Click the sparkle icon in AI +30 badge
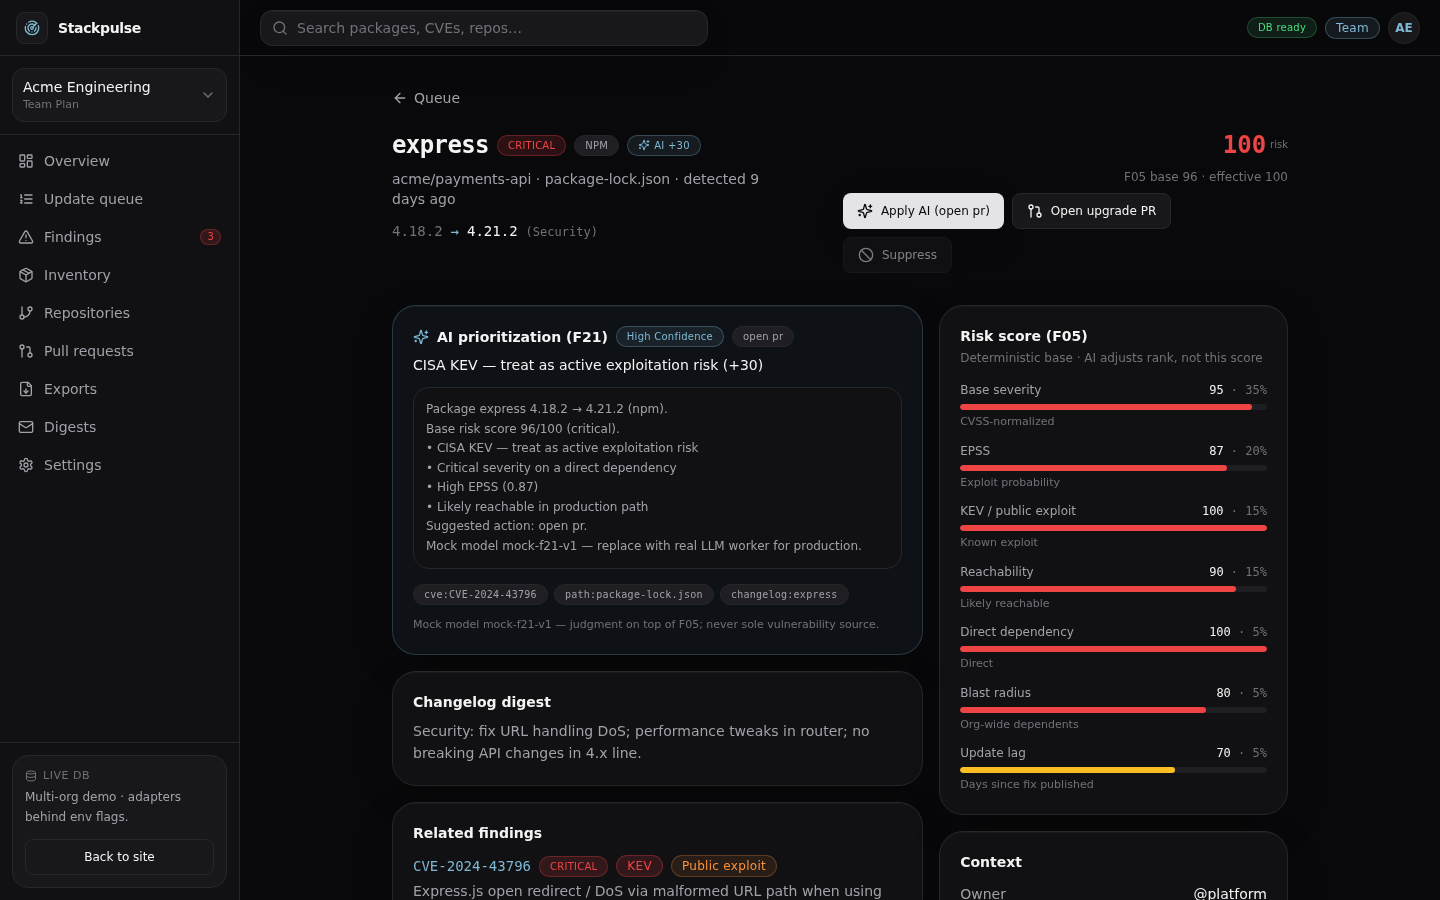Image resolution: width=1440 pixels, height=900 pixels. 644,145
